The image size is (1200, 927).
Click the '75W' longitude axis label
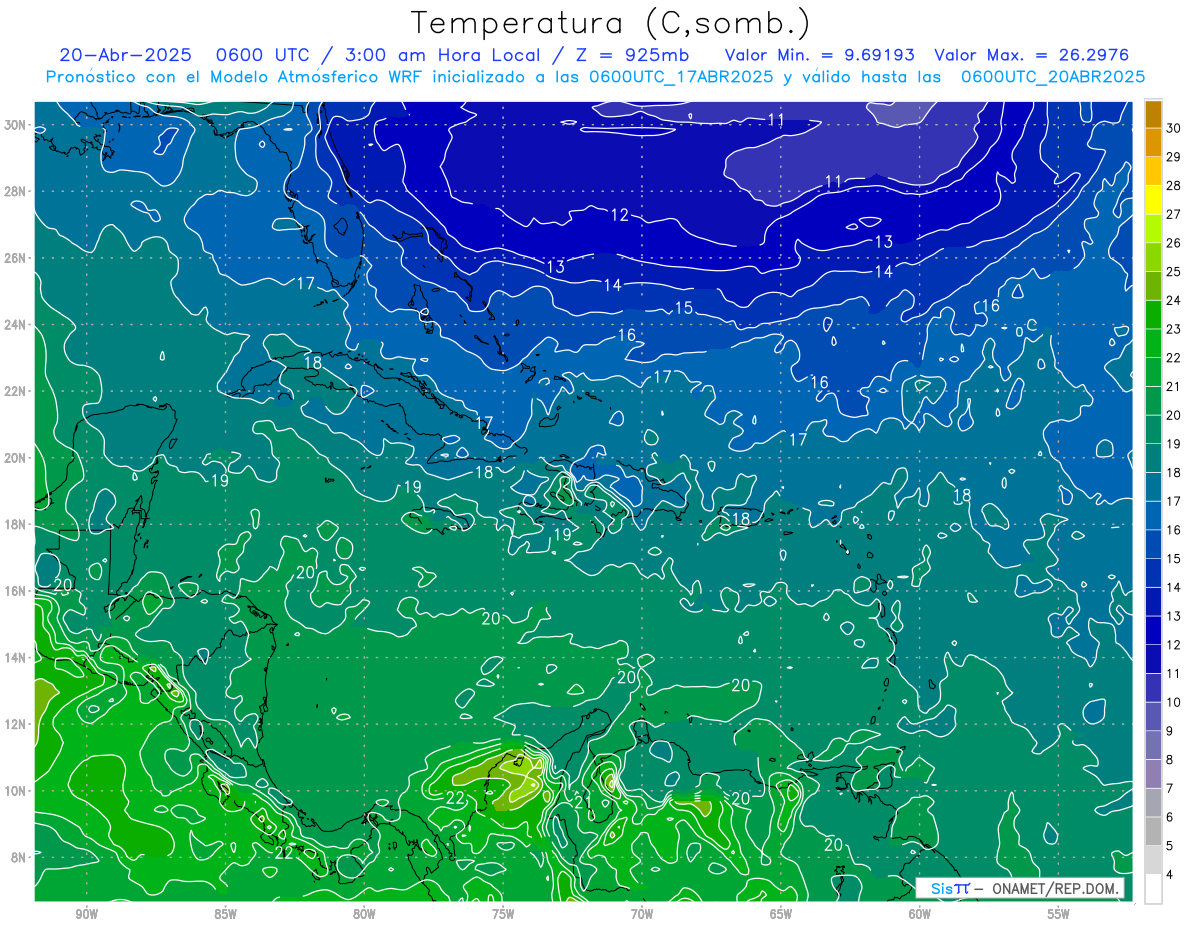pyautogui.click(x=503, y=914)
